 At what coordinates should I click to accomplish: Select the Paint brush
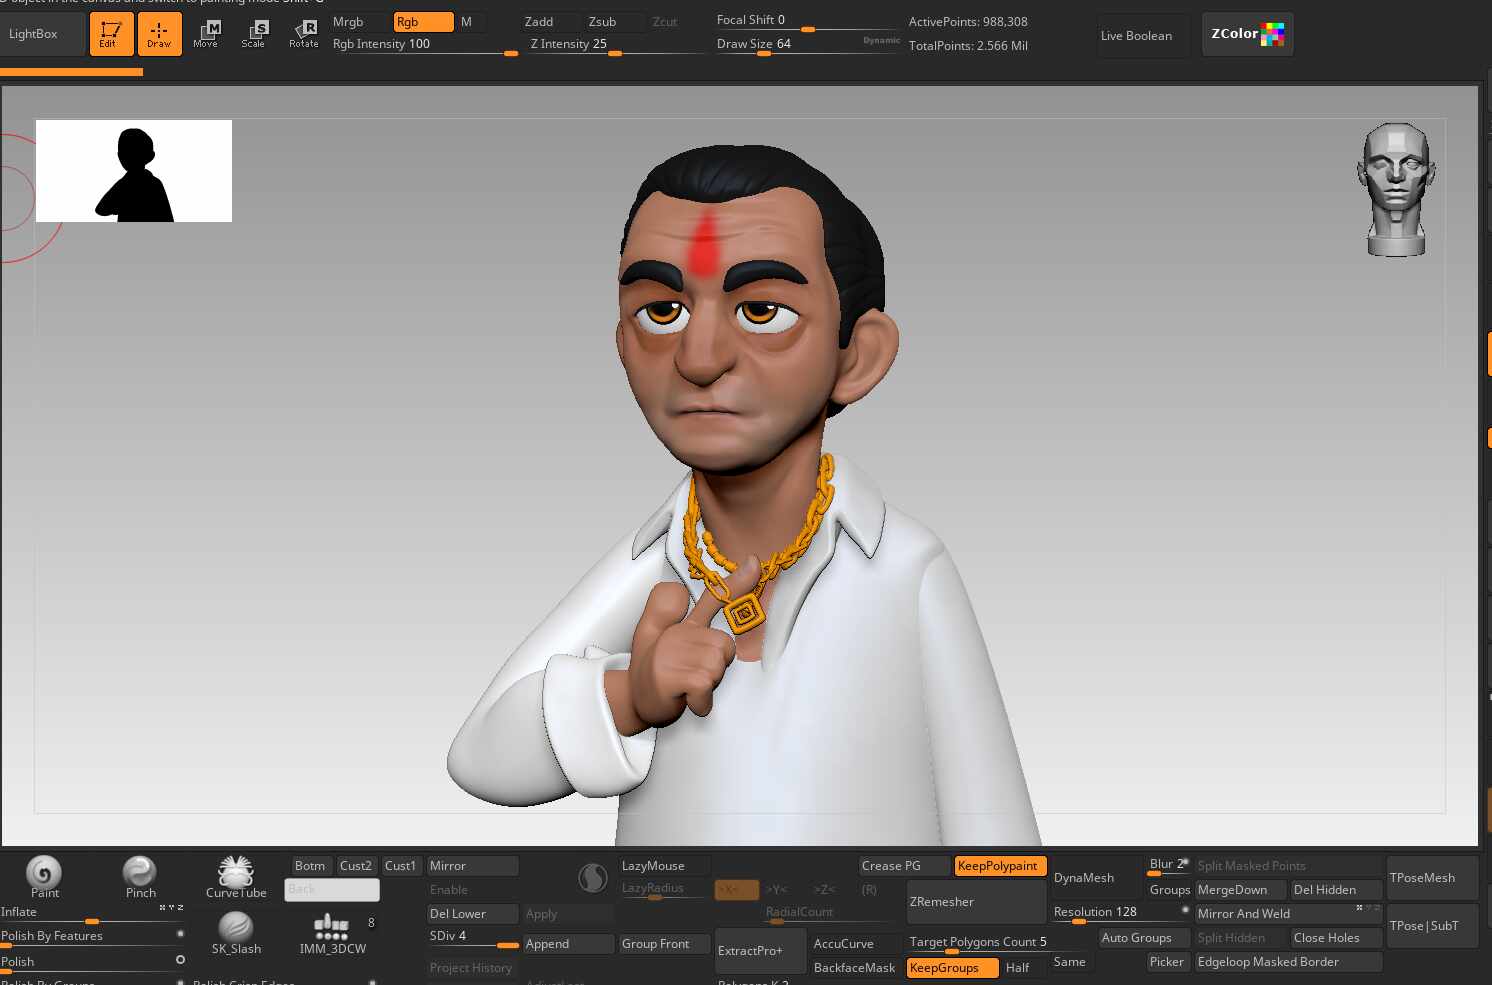44,877
